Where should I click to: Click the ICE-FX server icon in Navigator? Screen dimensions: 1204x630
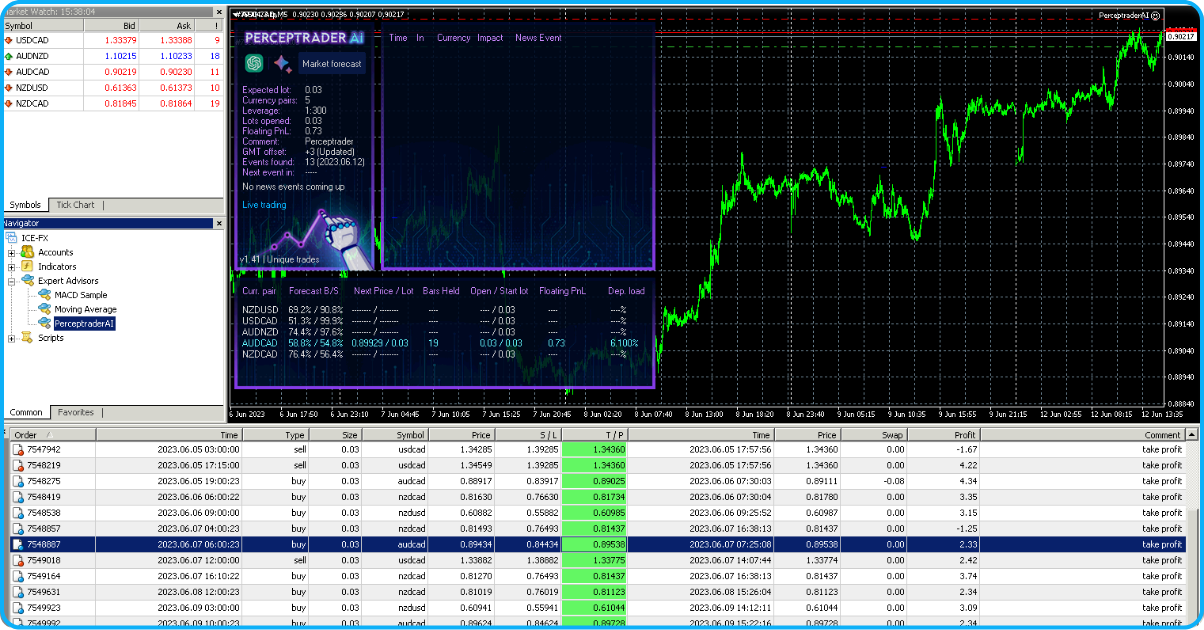pyautogui.click(x=12, y=238)
